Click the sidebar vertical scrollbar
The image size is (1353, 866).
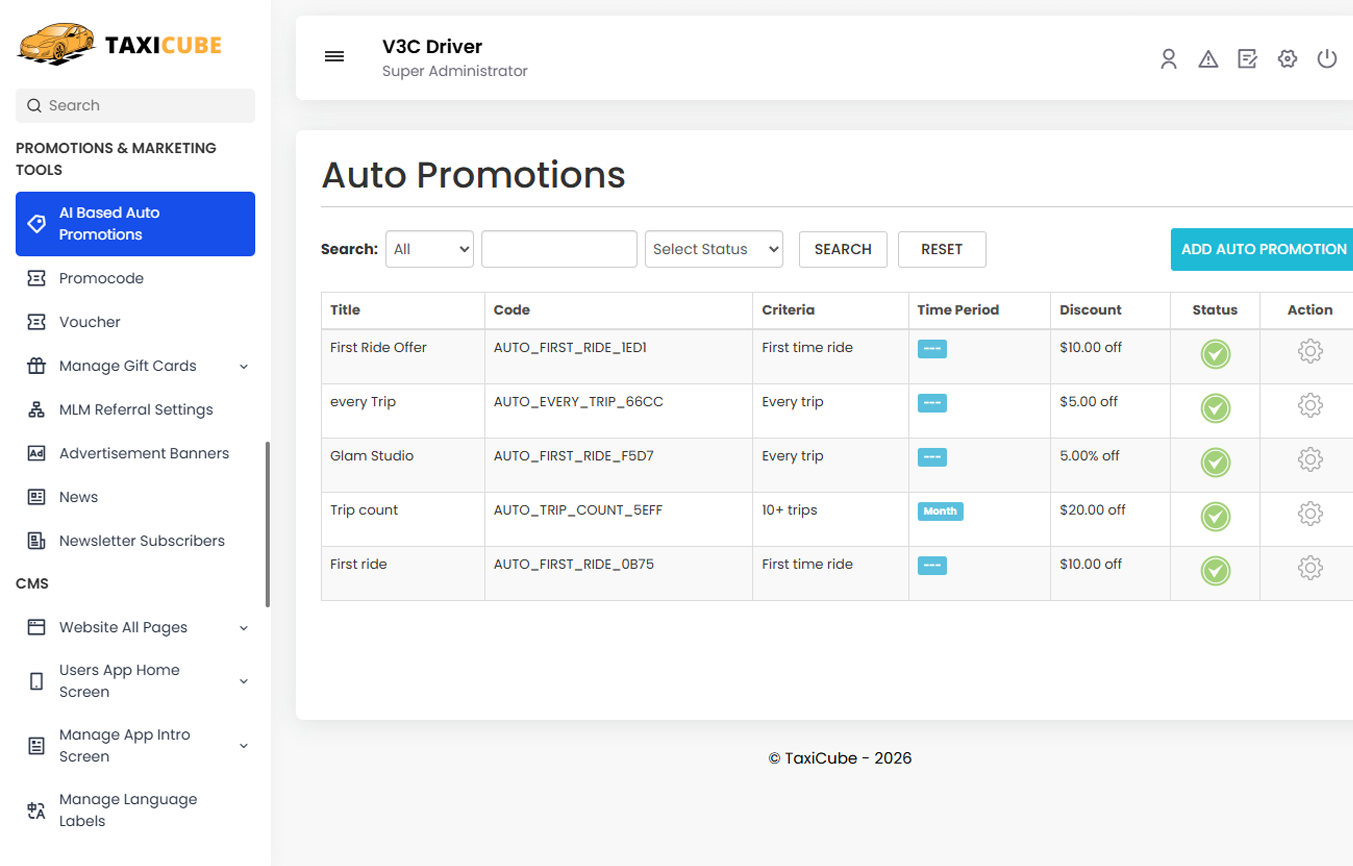click(x=267, y=524)
